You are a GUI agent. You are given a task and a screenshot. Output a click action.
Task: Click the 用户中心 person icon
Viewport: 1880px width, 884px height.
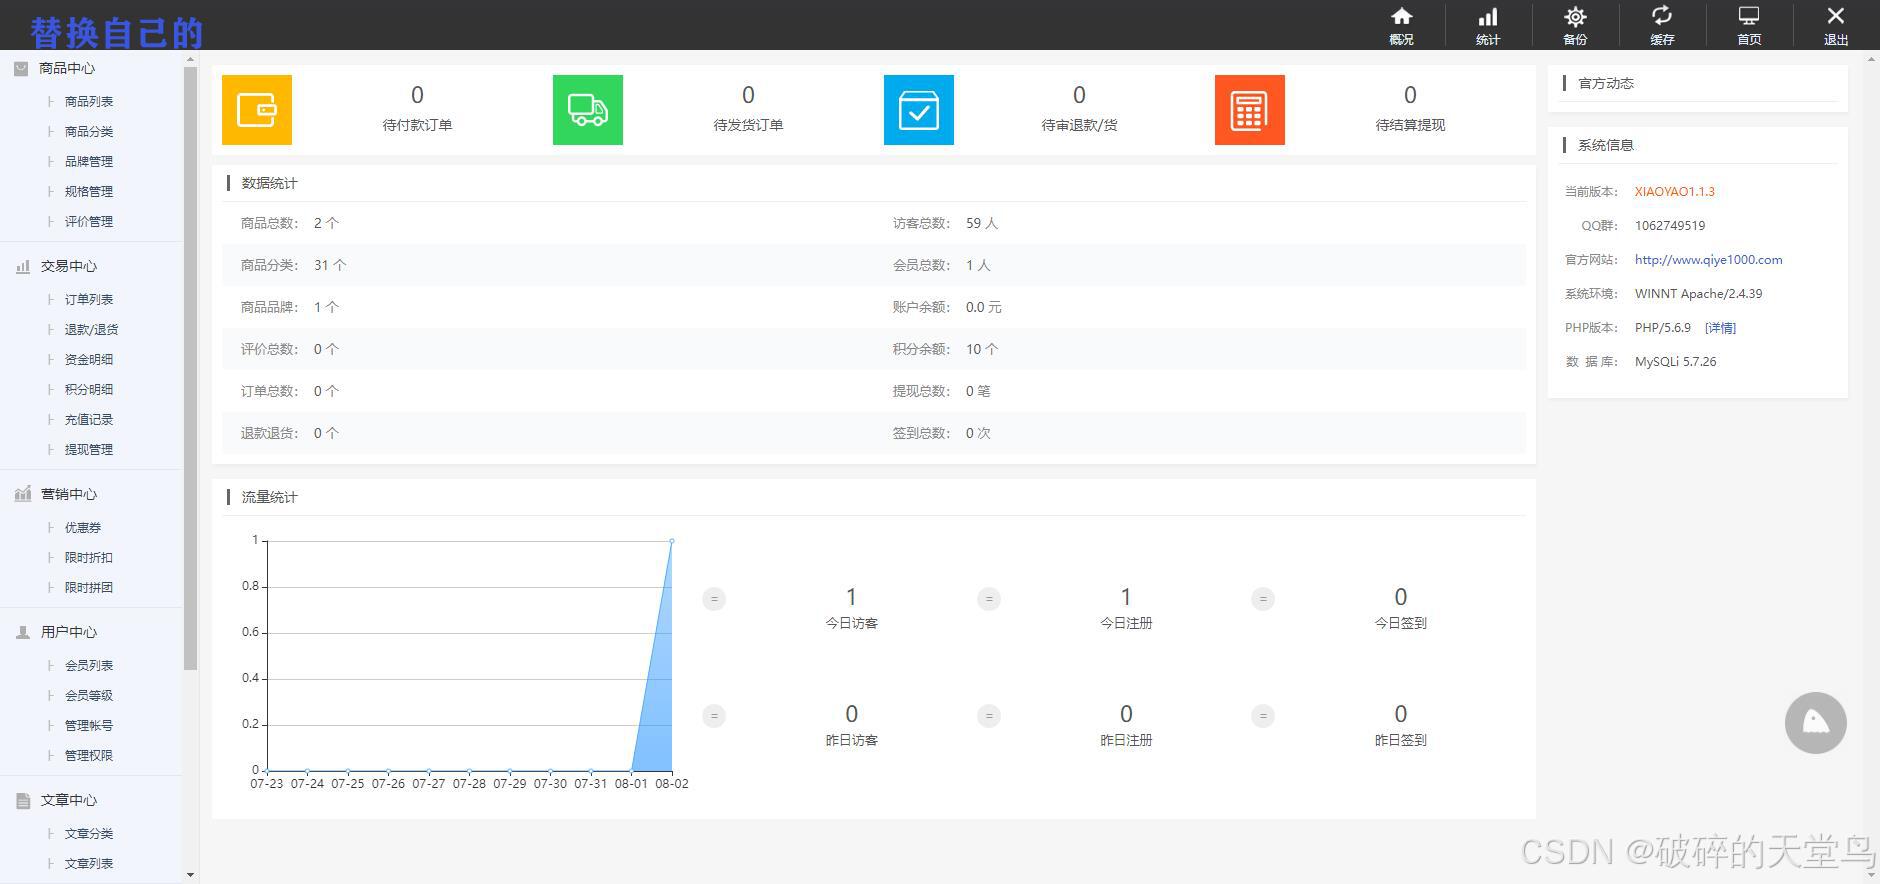point(22,632)
